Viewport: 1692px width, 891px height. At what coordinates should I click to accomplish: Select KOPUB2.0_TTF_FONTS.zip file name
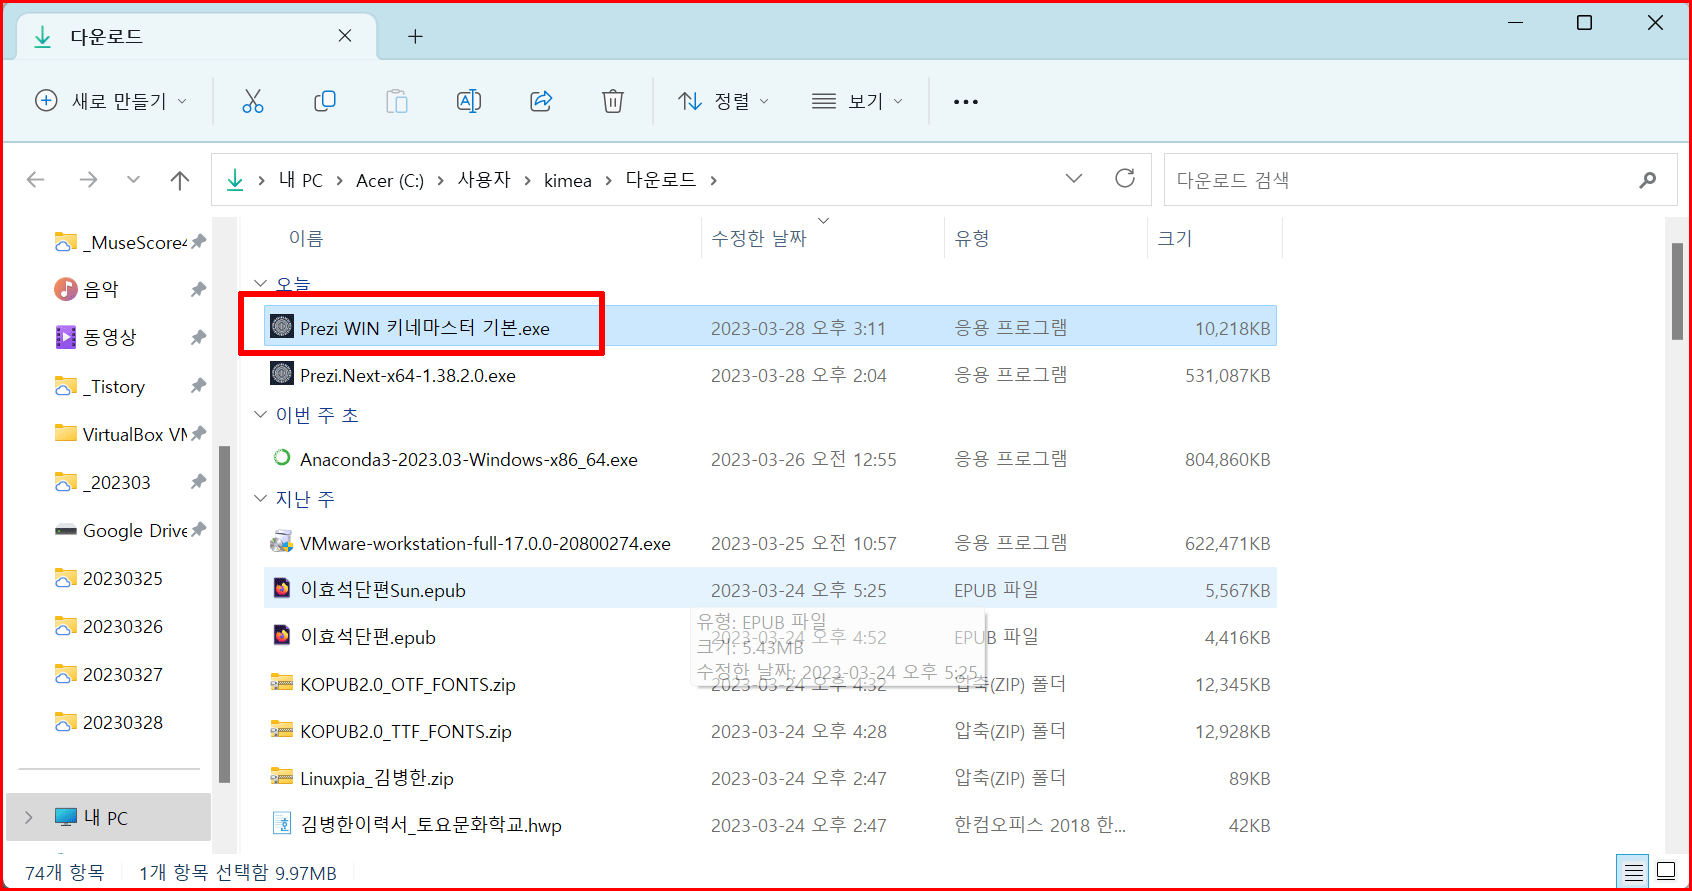tap(406, 731)
